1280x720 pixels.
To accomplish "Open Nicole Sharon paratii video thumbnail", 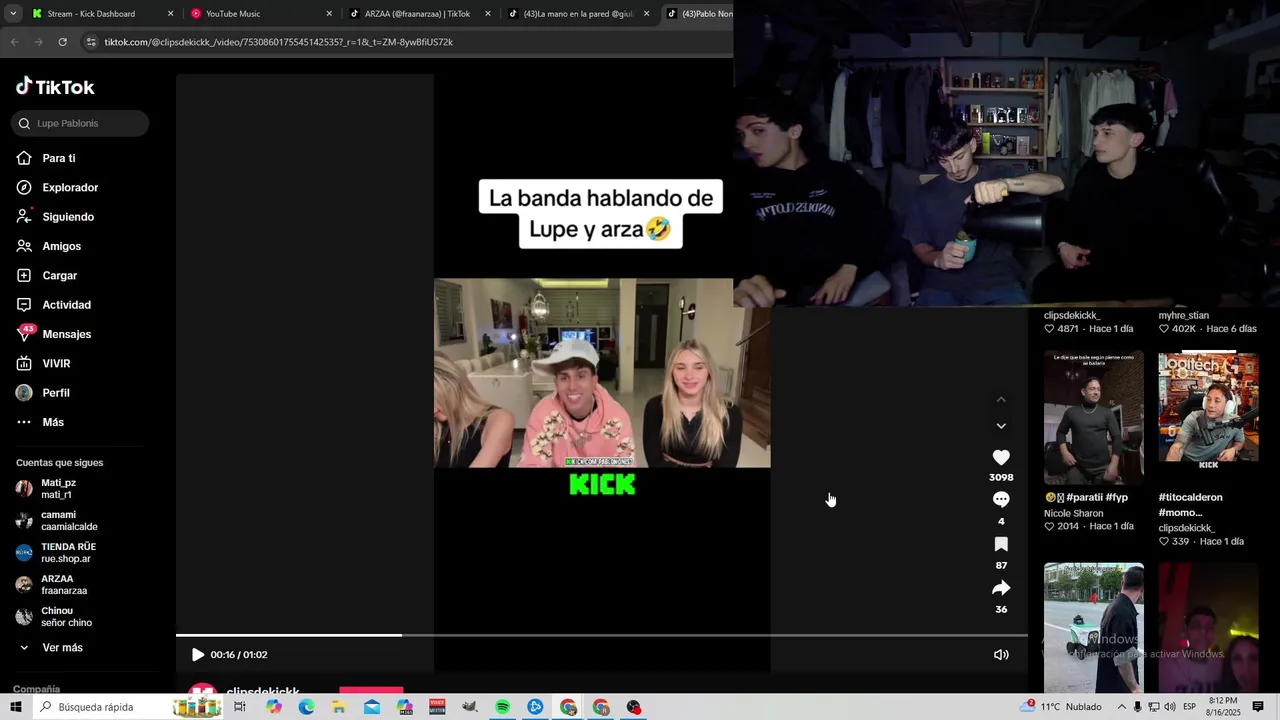I will pos(1094,418).
